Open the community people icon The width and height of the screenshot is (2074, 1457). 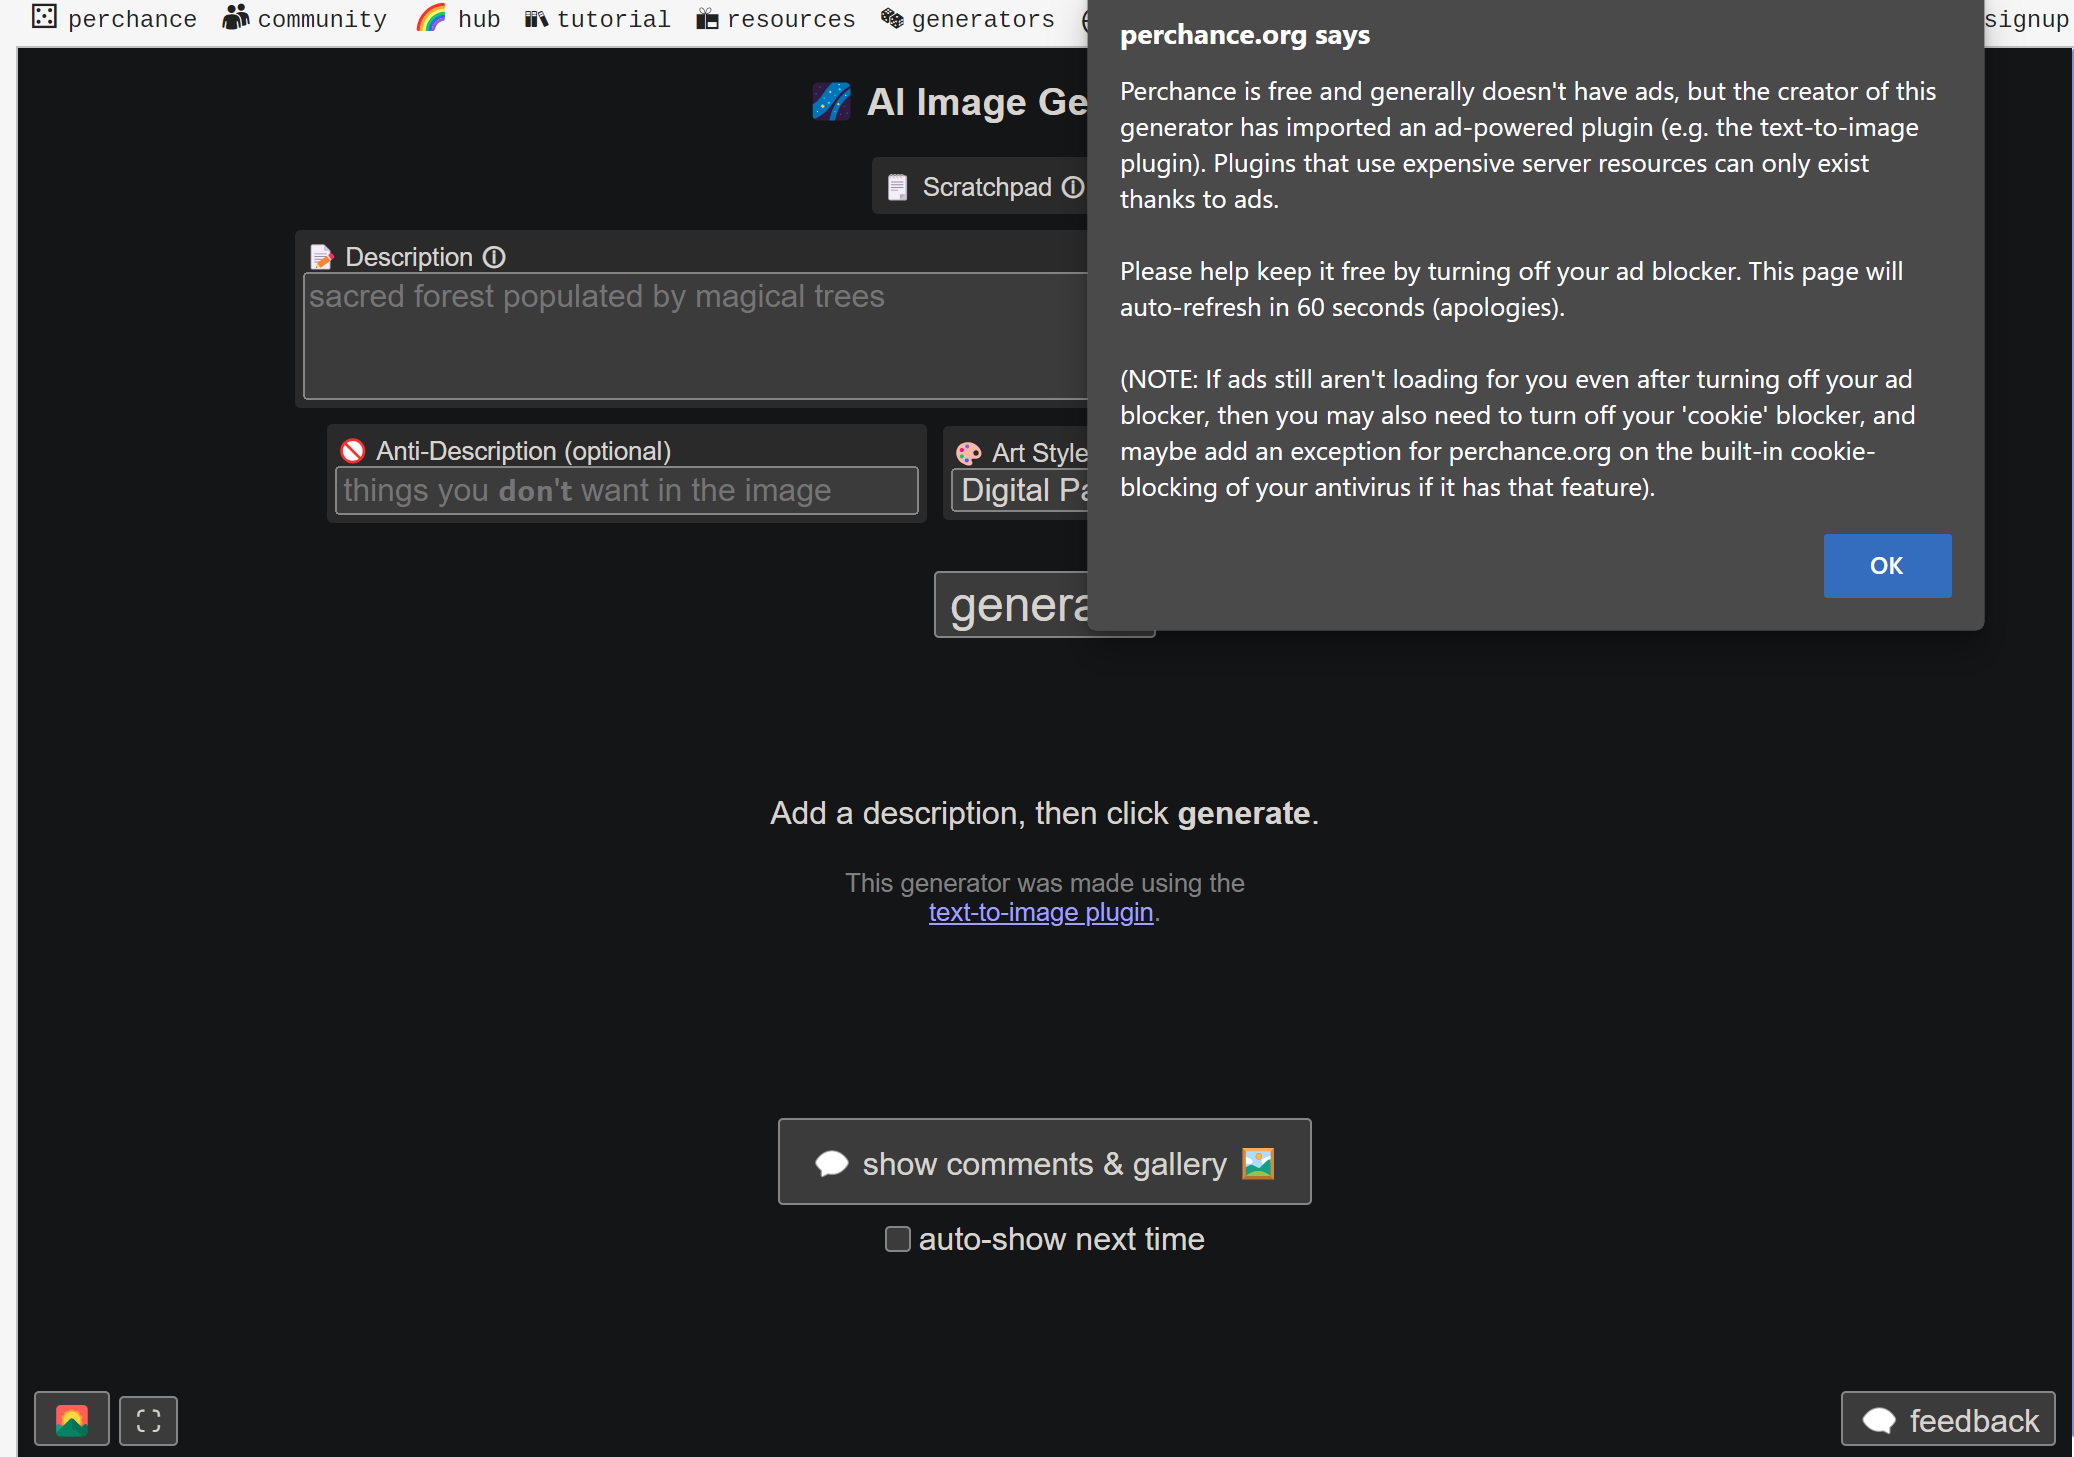point(235,17)
